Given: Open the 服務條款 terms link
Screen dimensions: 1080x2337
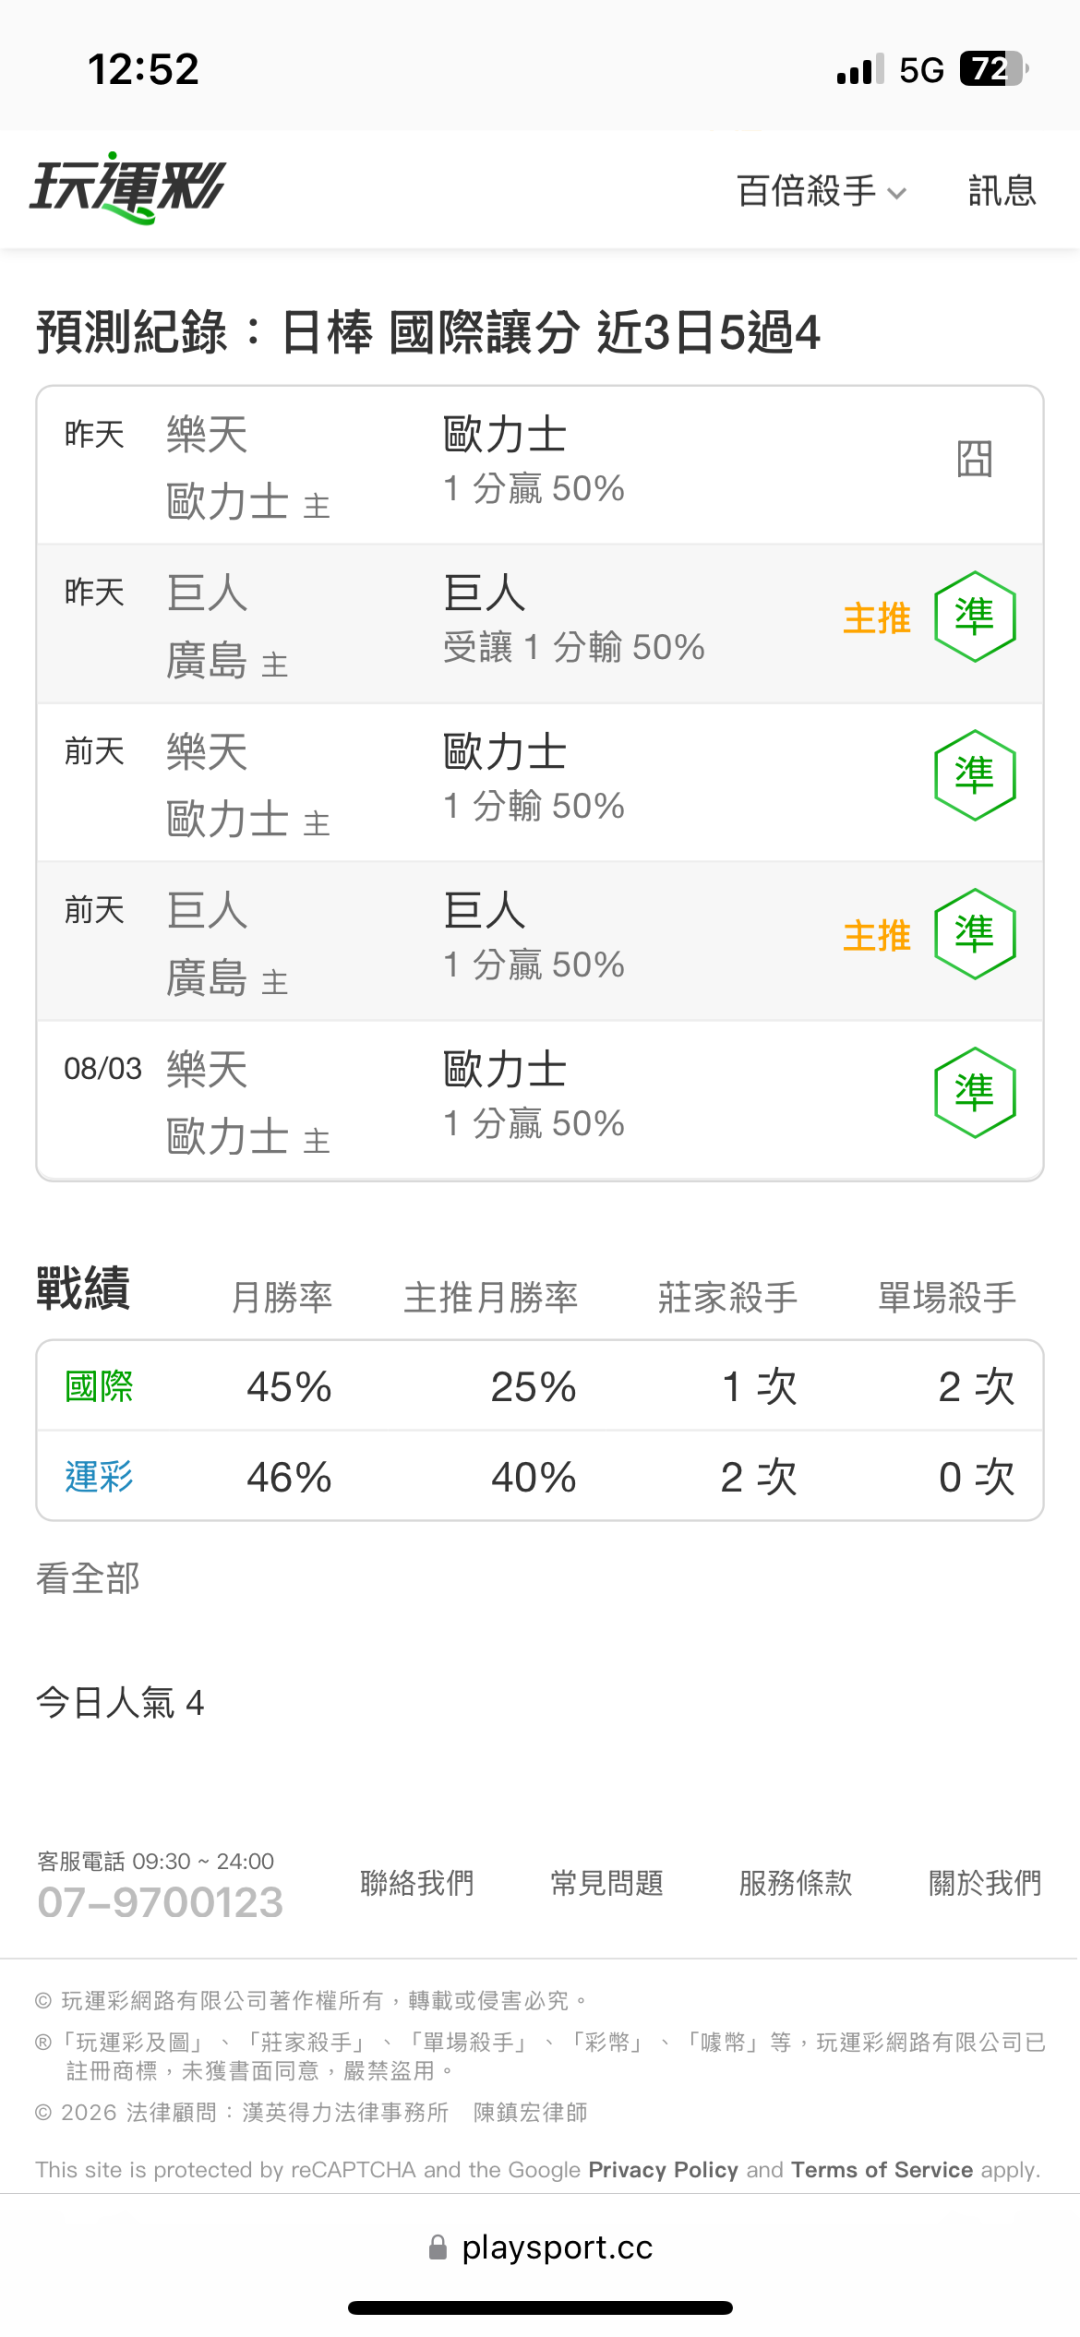Looking at the screenshot, I should click(796, 1884).
